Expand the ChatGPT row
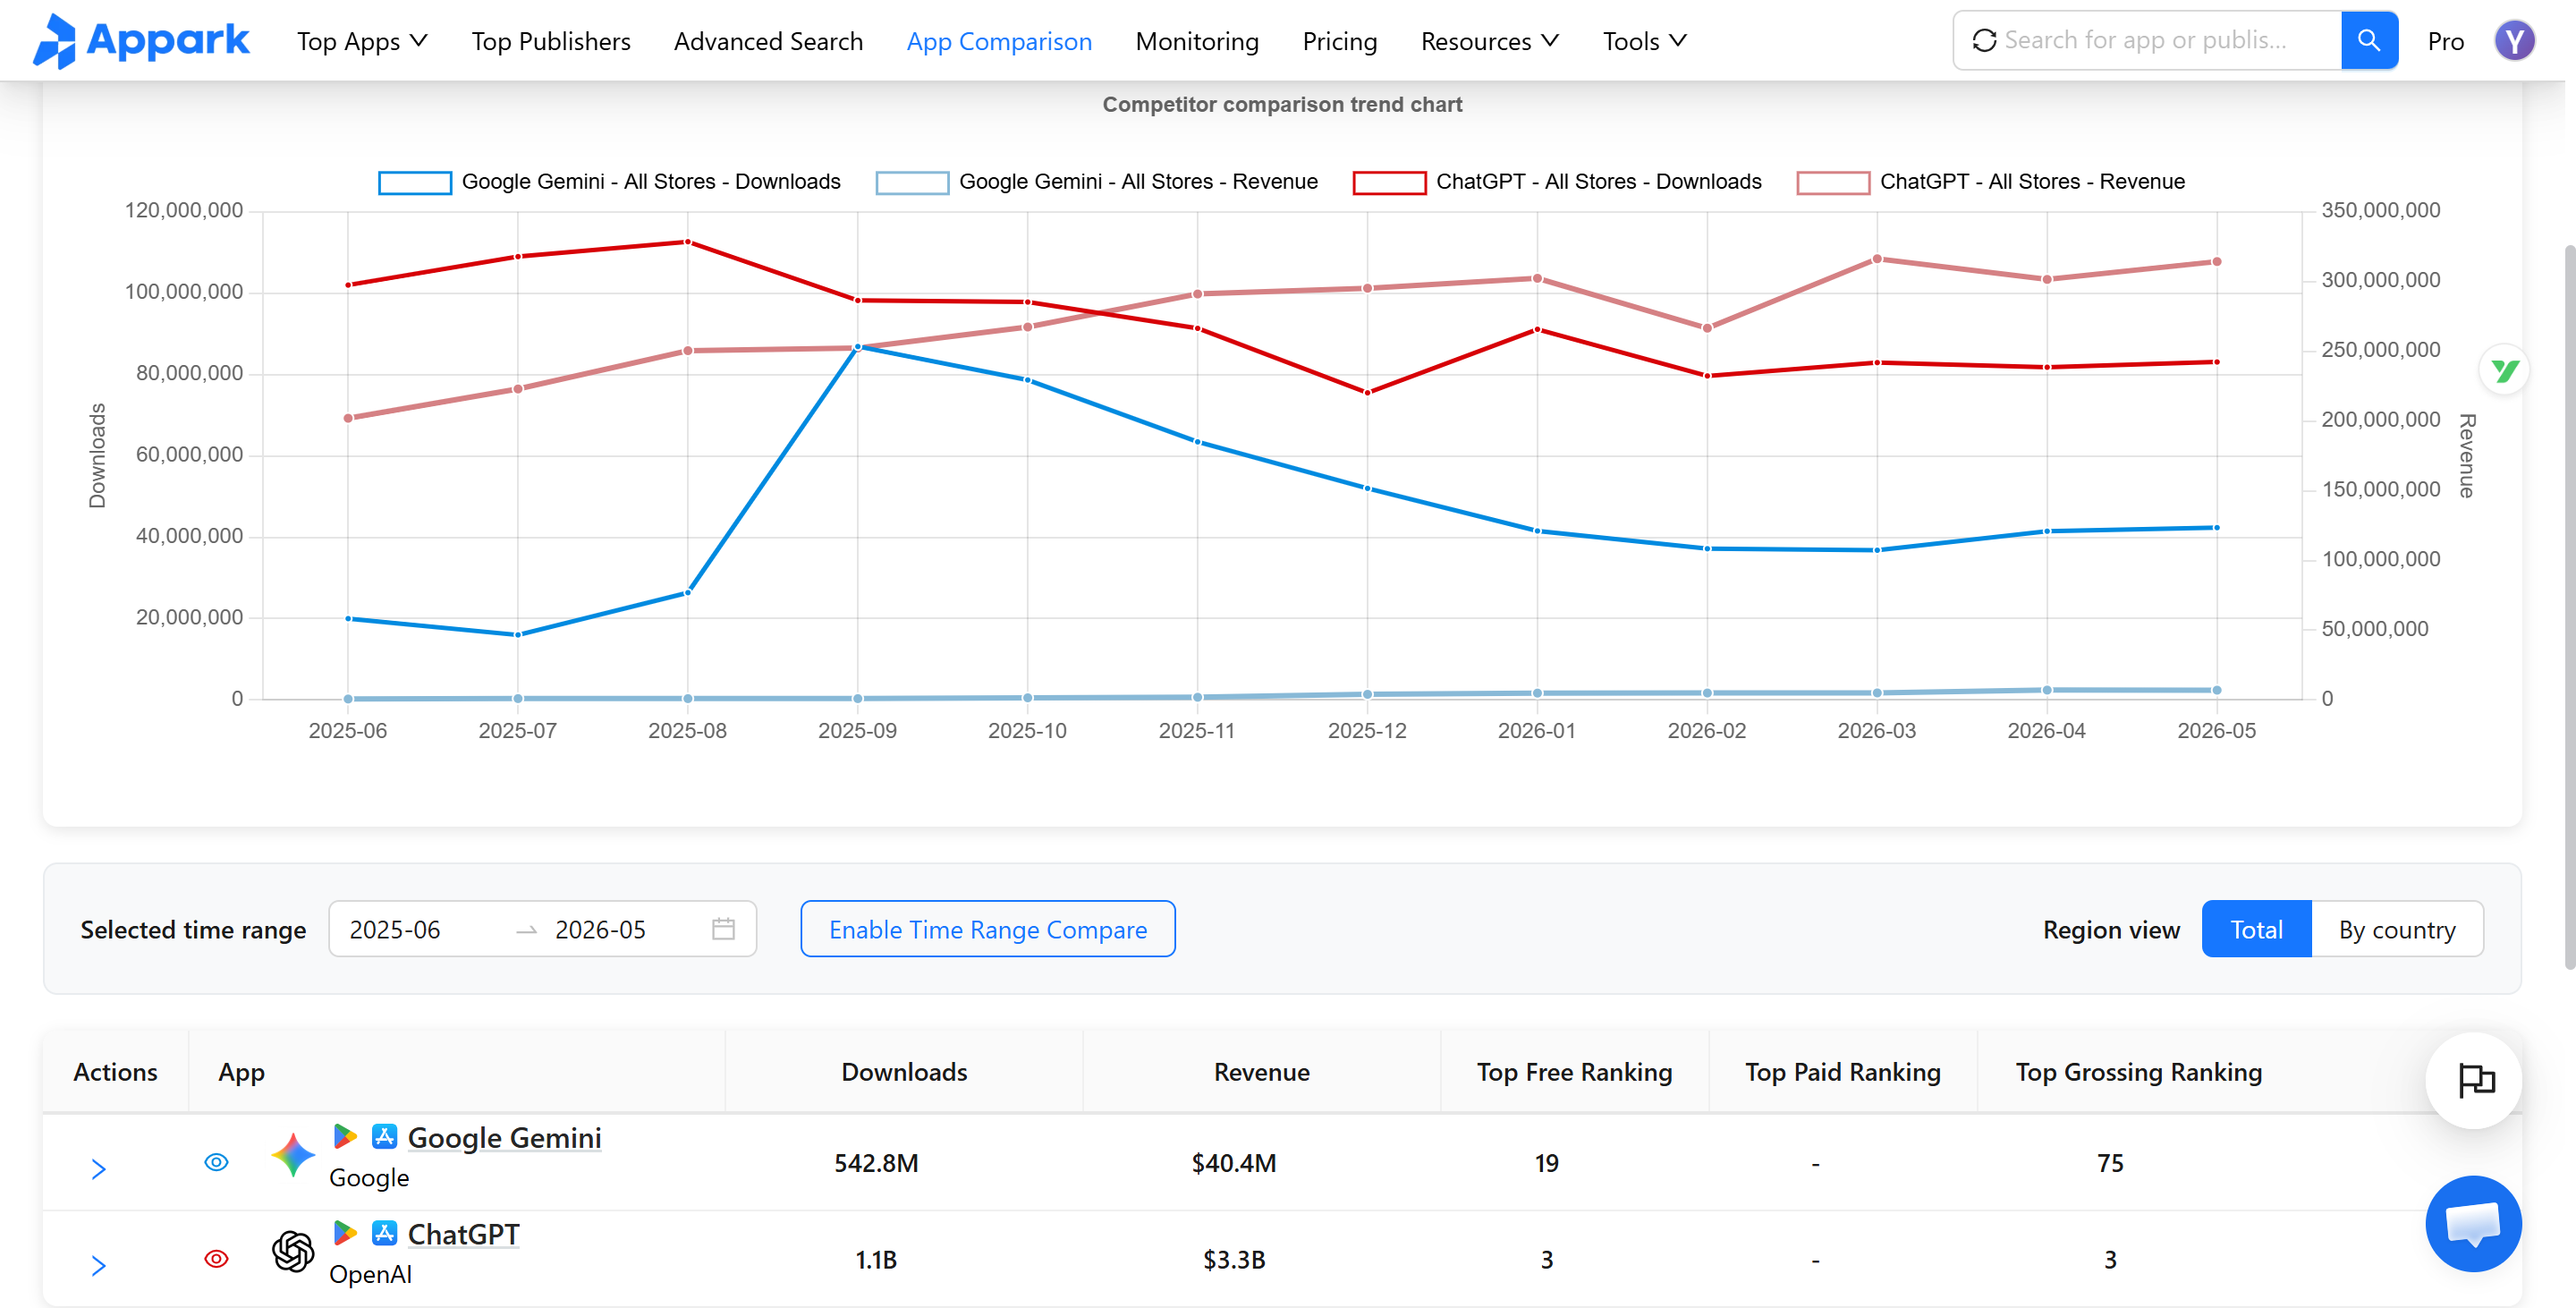2576x1308 pixels. tap(98, 1265)
